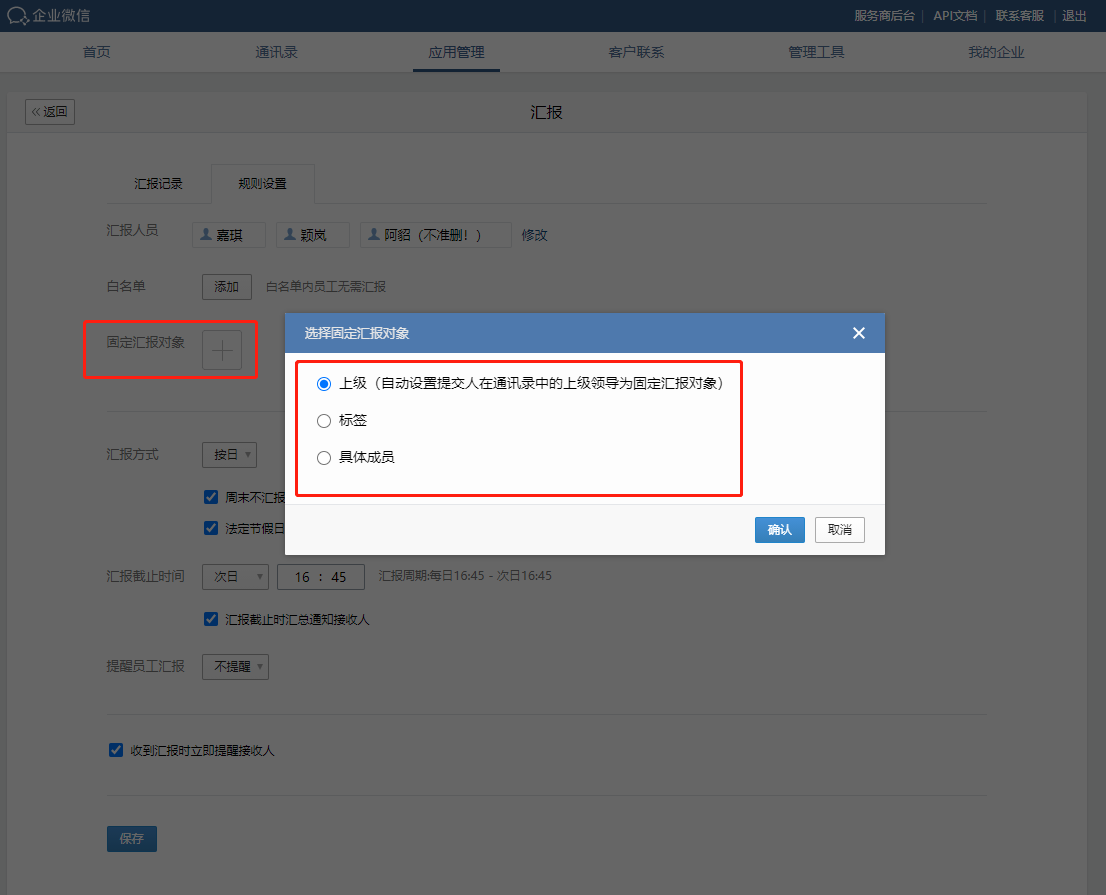
Task: Click the 修改 link for 汇报人员
Action: 535,235
